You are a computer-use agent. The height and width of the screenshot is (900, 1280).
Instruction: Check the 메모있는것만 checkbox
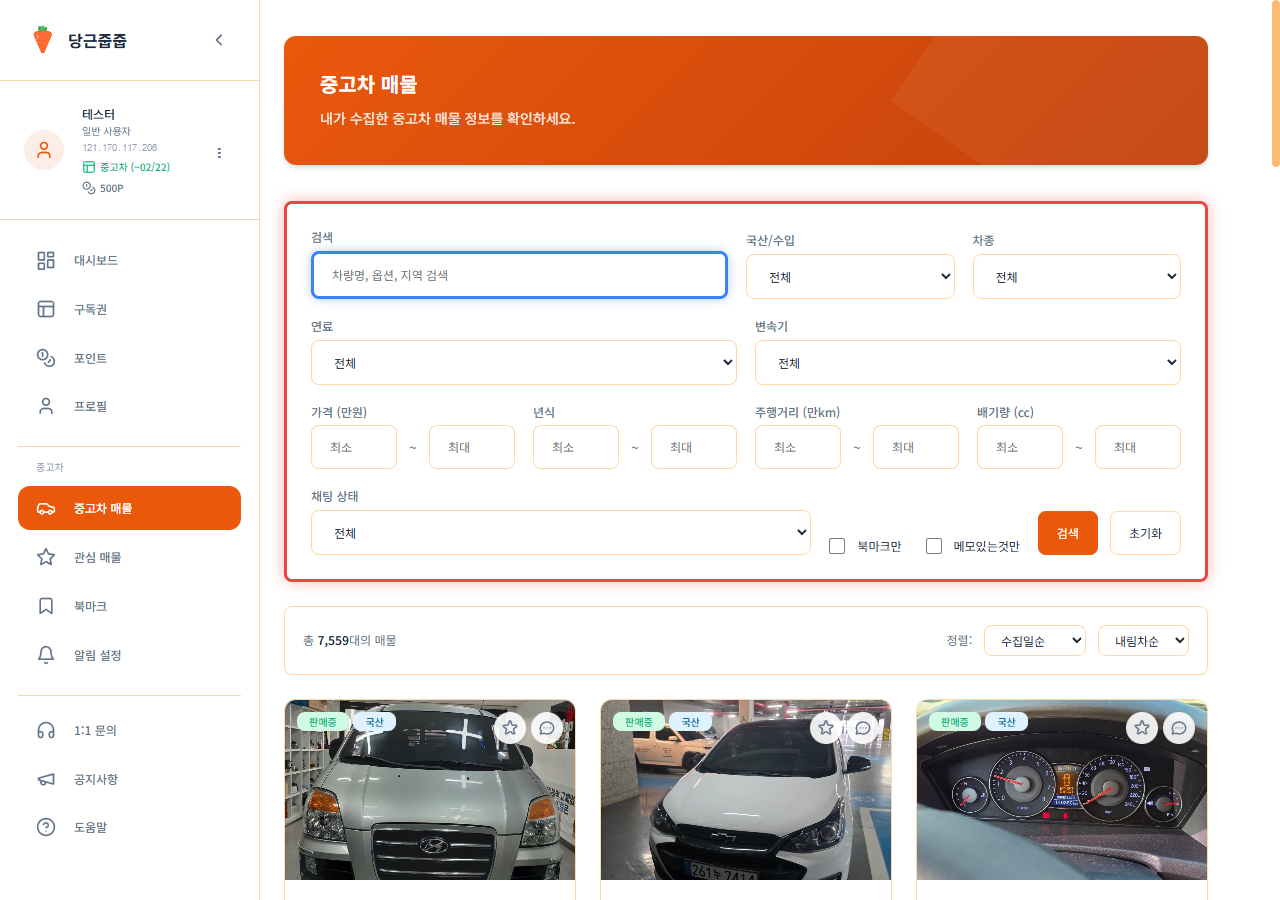(934, 546)
